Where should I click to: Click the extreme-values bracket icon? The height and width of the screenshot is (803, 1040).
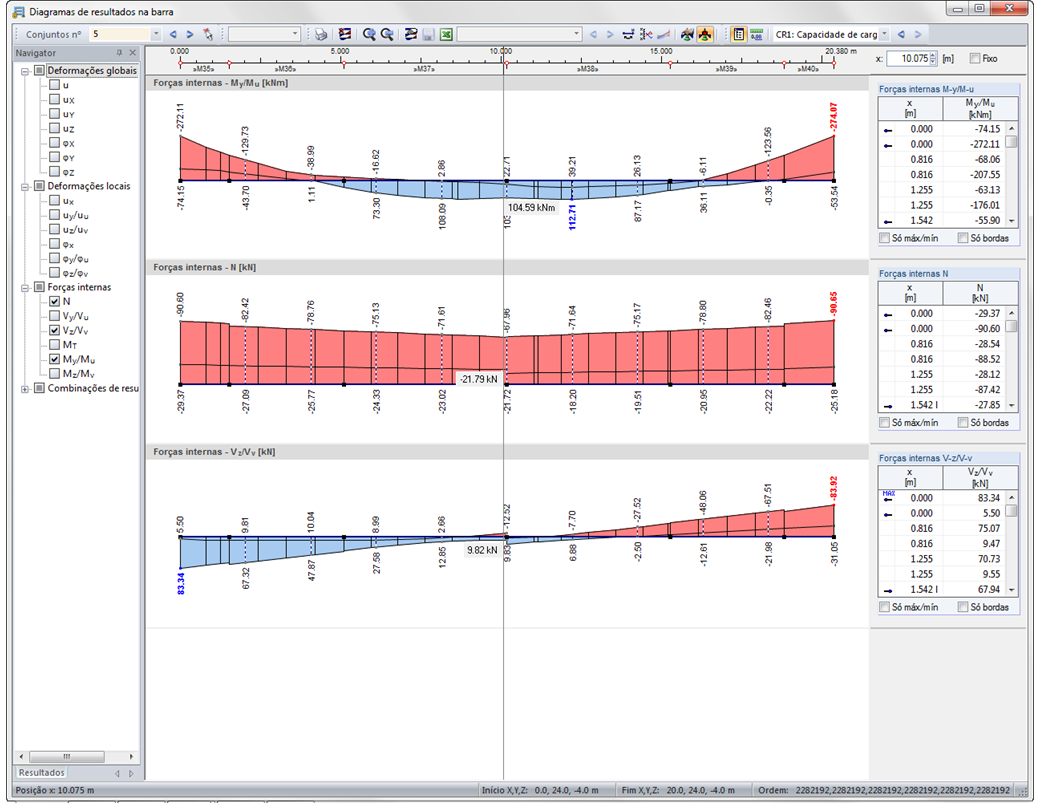(628, 34)
